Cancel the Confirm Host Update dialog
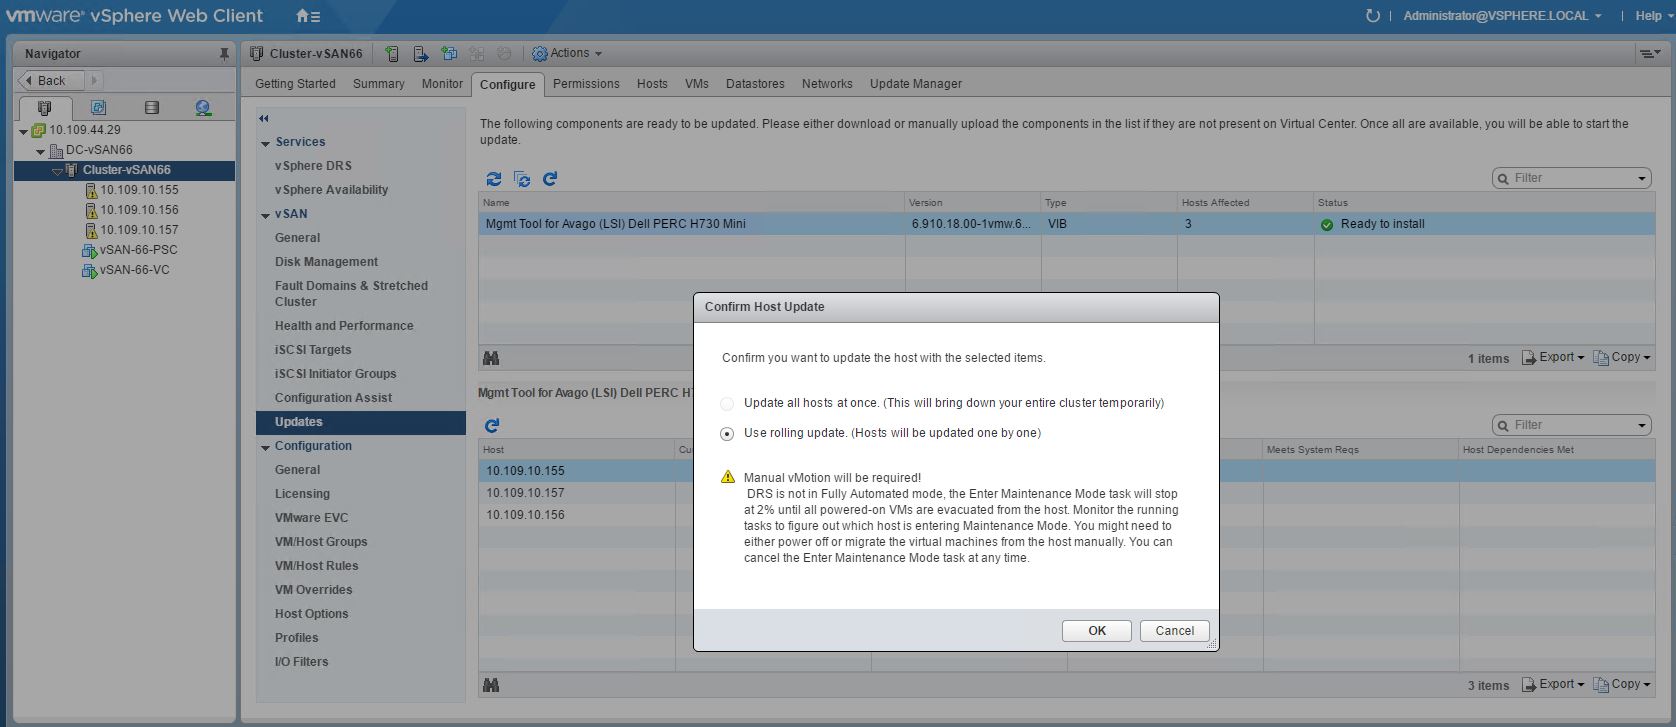 pos(1174,631)
